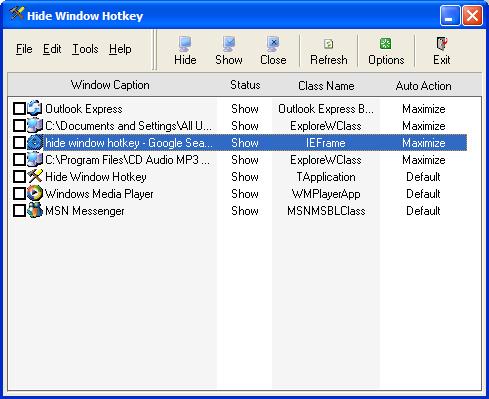Click Default in the MSN Messenger row
The image size is (489, 399).
[x=423, y=211]
